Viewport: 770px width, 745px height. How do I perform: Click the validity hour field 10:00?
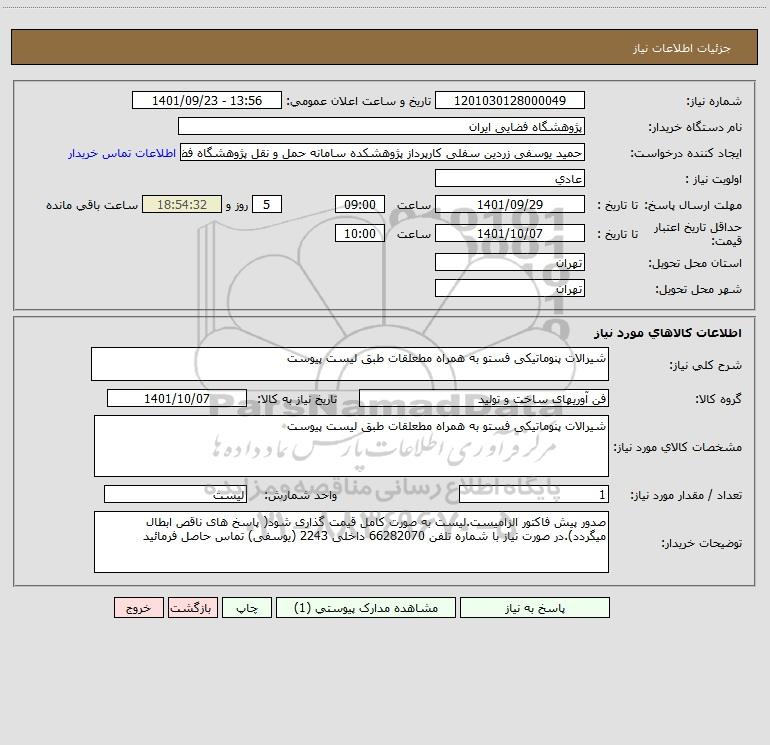pos(359,233)
